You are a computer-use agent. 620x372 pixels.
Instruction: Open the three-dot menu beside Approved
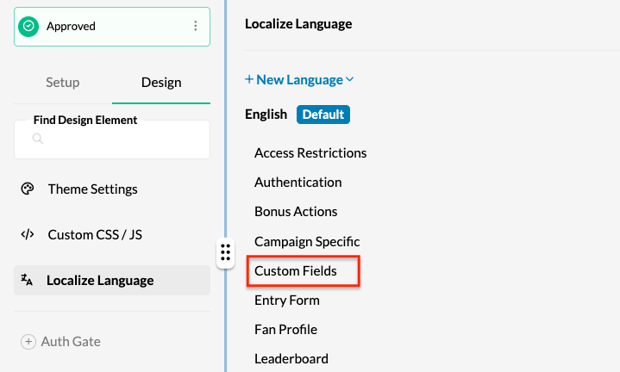coord(195,26)
